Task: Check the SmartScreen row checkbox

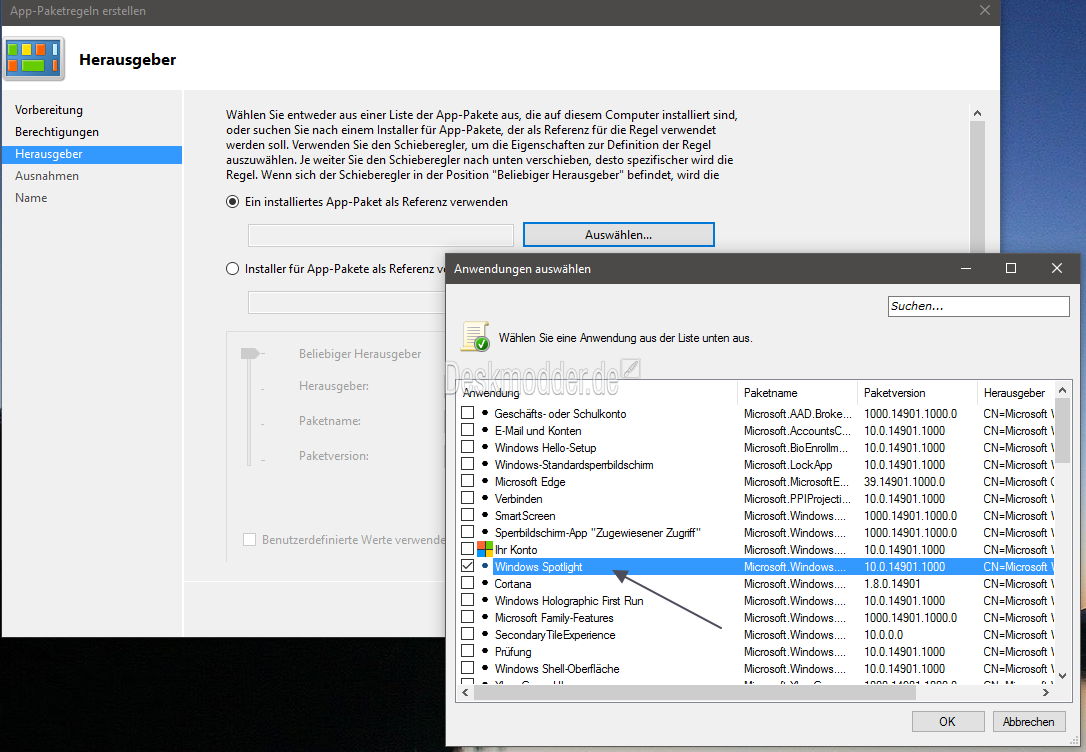Action: (x=468, y=515)
